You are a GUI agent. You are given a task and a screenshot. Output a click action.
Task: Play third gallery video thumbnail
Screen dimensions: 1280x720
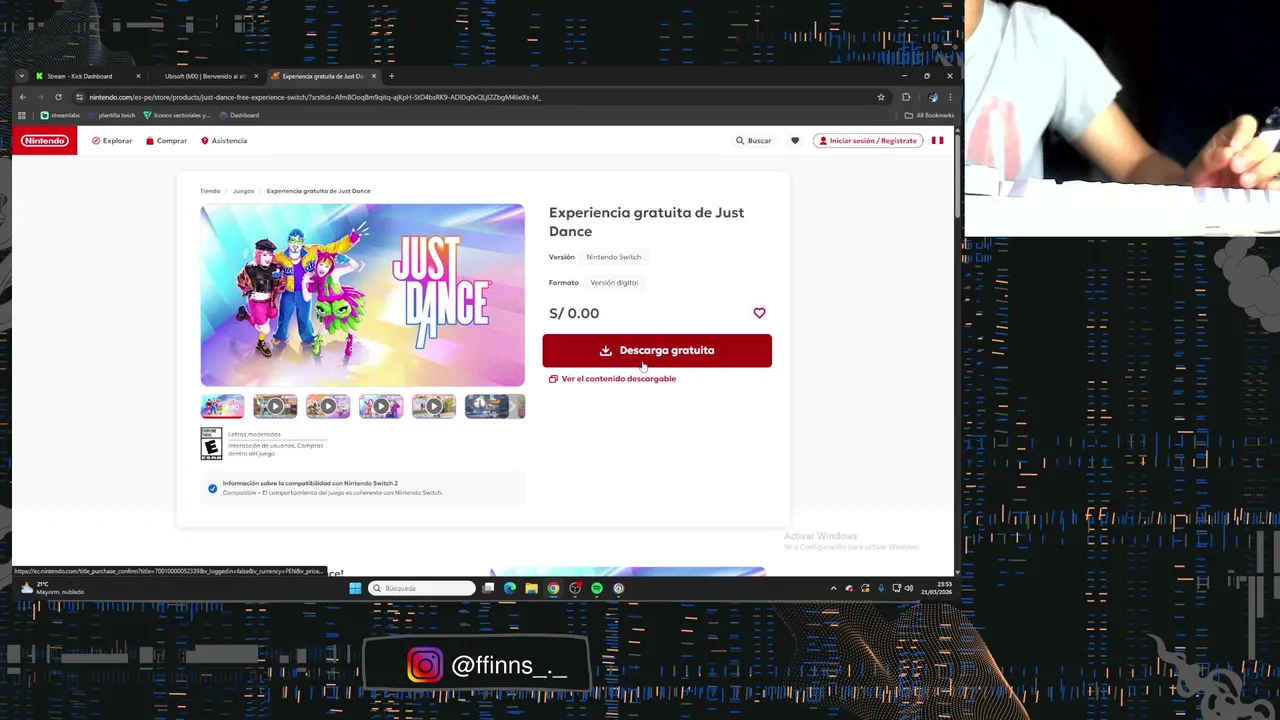point(328,406)
